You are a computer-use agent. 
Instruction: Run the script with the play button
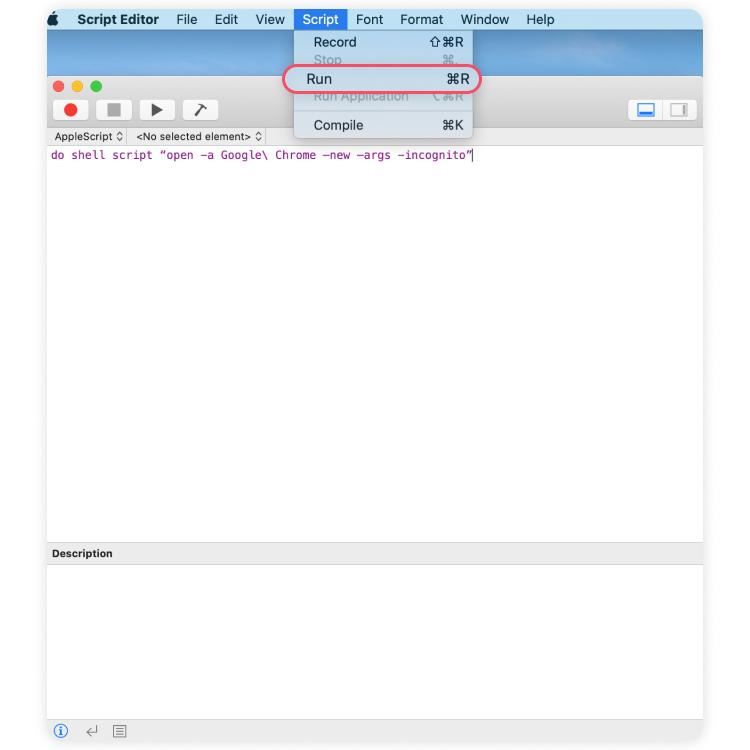pos(157,110)
